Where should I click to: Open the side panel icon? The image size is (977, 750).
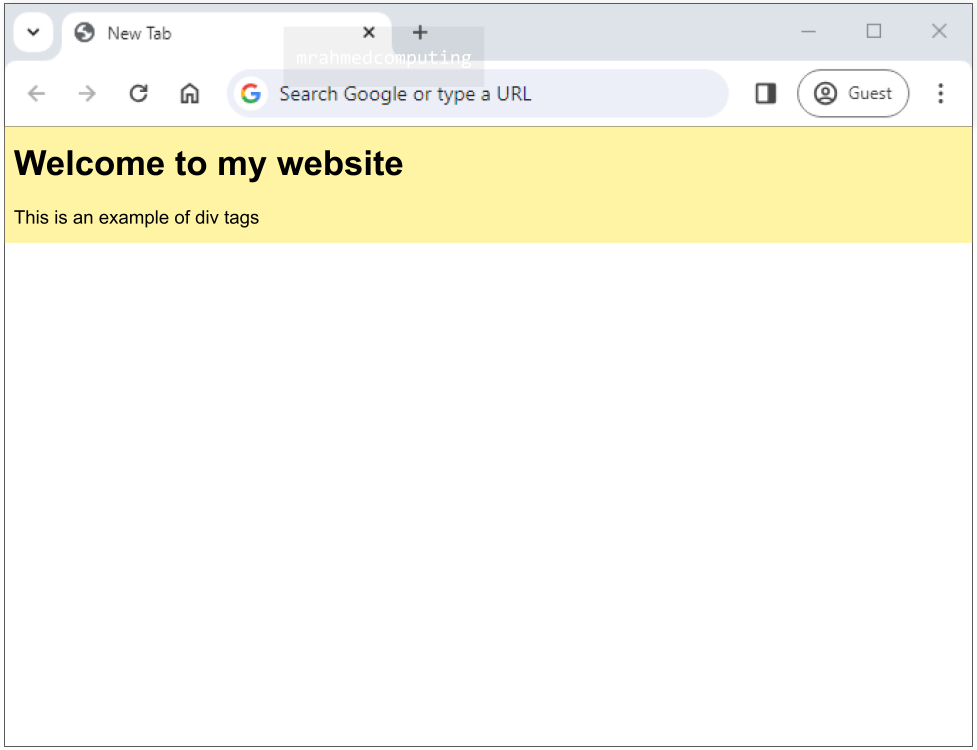coord(766,93)
